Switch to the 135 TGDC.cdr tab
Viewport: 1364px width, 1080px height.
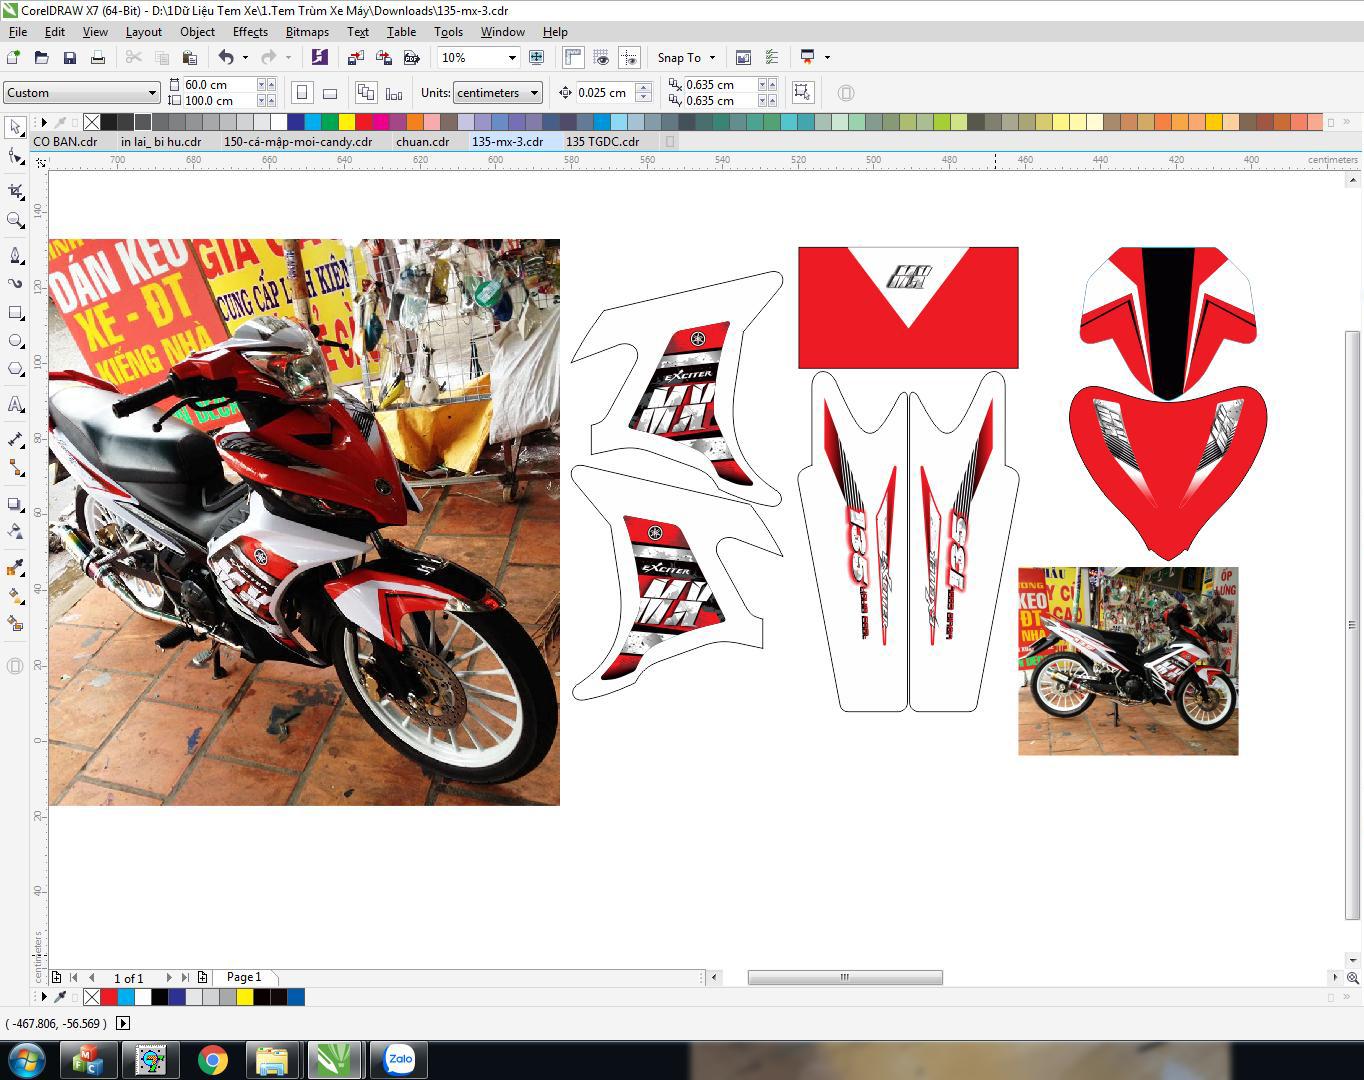[602, 142]
